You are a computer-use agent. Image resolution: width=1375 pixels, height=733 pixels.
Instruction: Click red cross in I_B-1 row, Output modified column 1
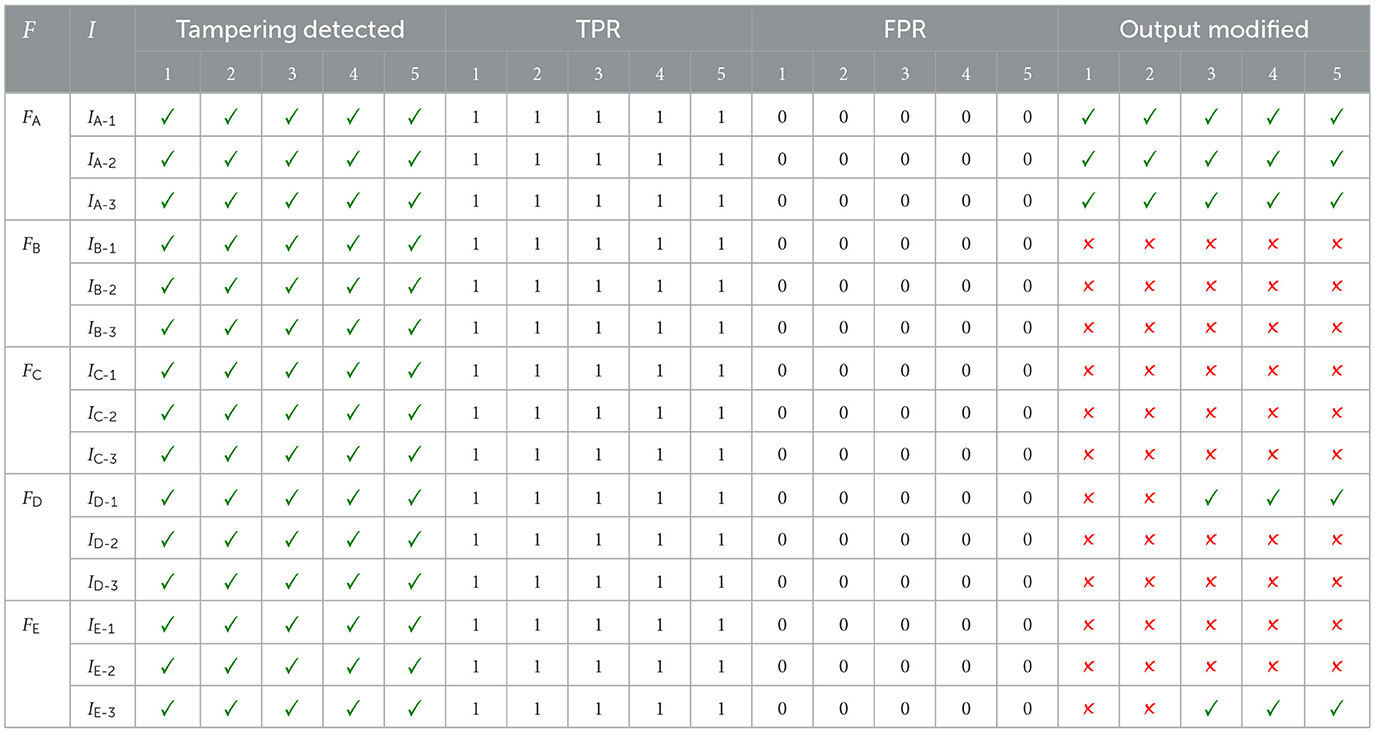coord(1088,243)
